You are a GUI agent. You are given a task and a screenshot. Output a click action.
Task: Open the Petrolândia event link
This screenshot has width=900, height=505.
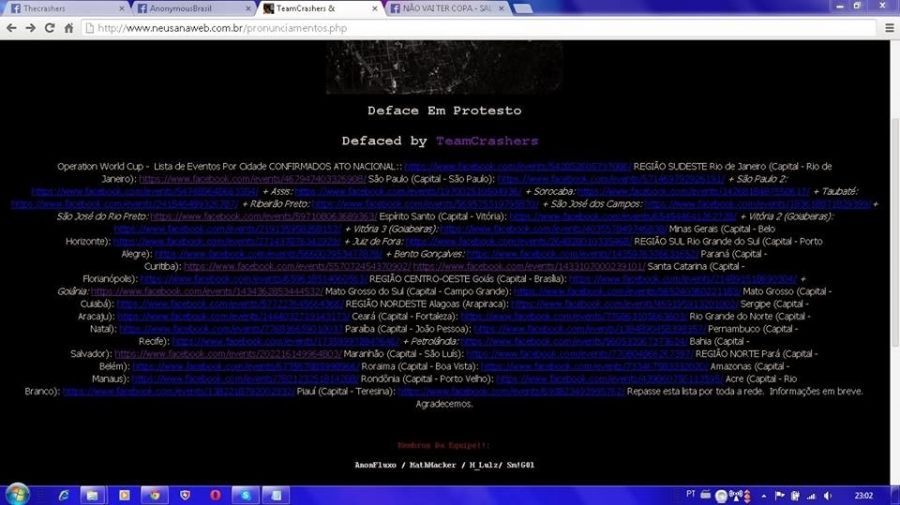[x=574, y=341]
